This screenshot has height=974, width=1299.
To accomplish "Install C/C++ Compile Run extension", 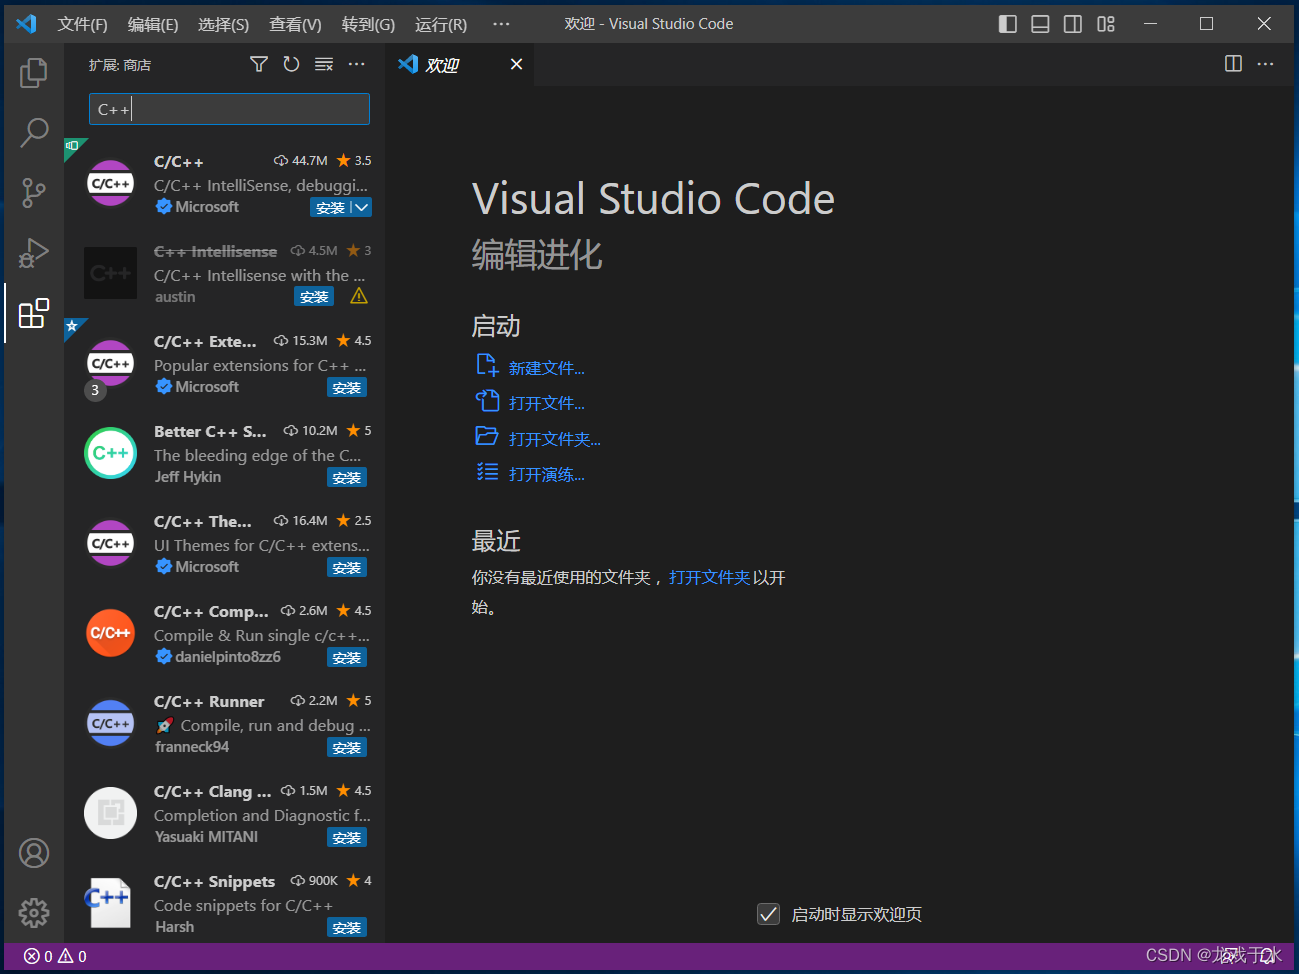I will click(x=347, y=657).
